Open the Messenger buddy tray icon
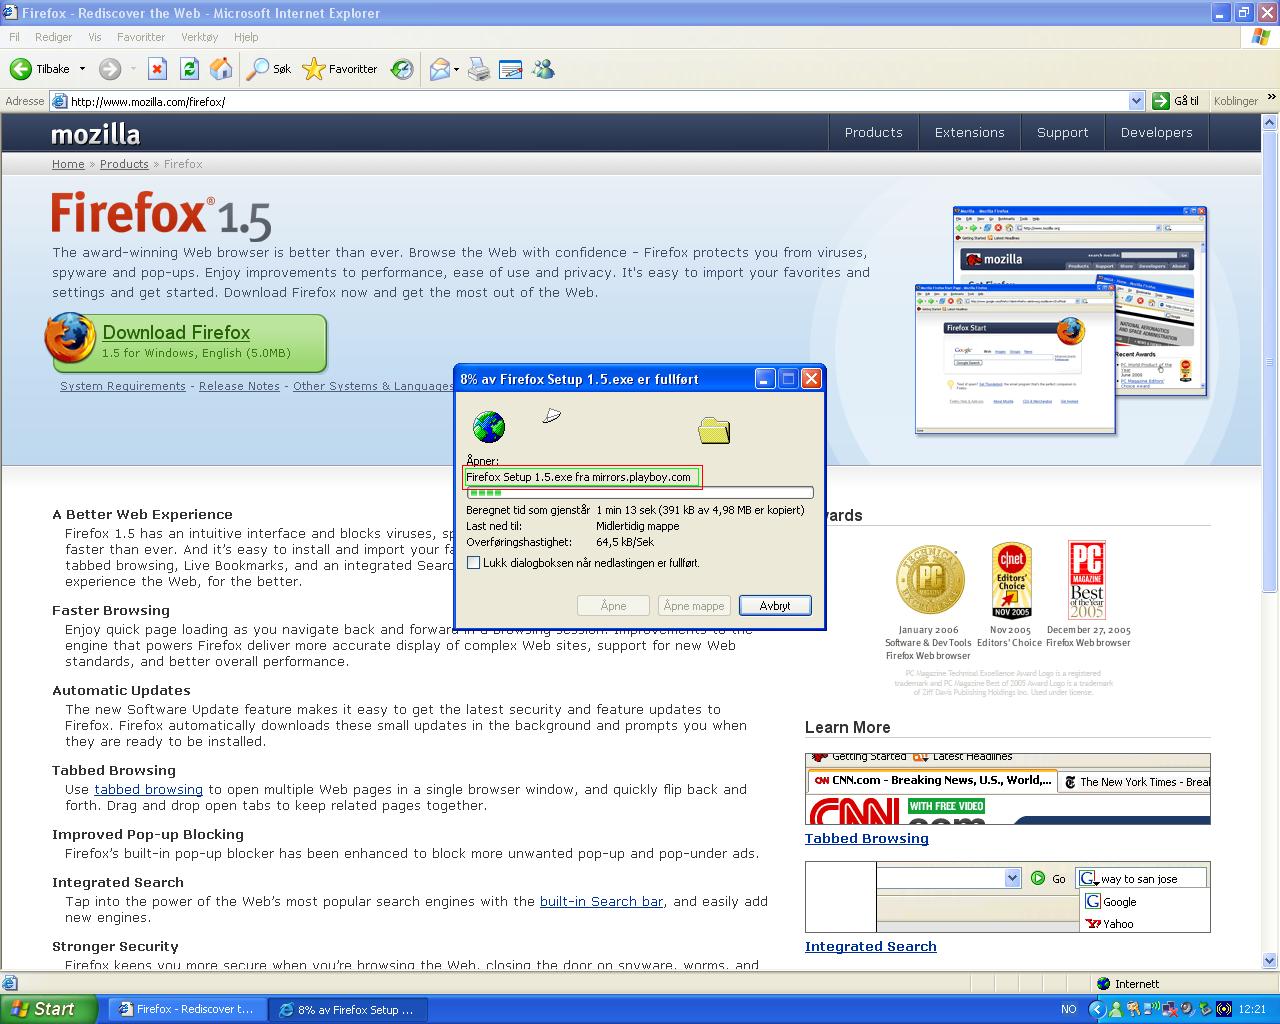The width and height of the screenshot is (1280, 1024). pyautogui.click(x=1114, y=1009)
